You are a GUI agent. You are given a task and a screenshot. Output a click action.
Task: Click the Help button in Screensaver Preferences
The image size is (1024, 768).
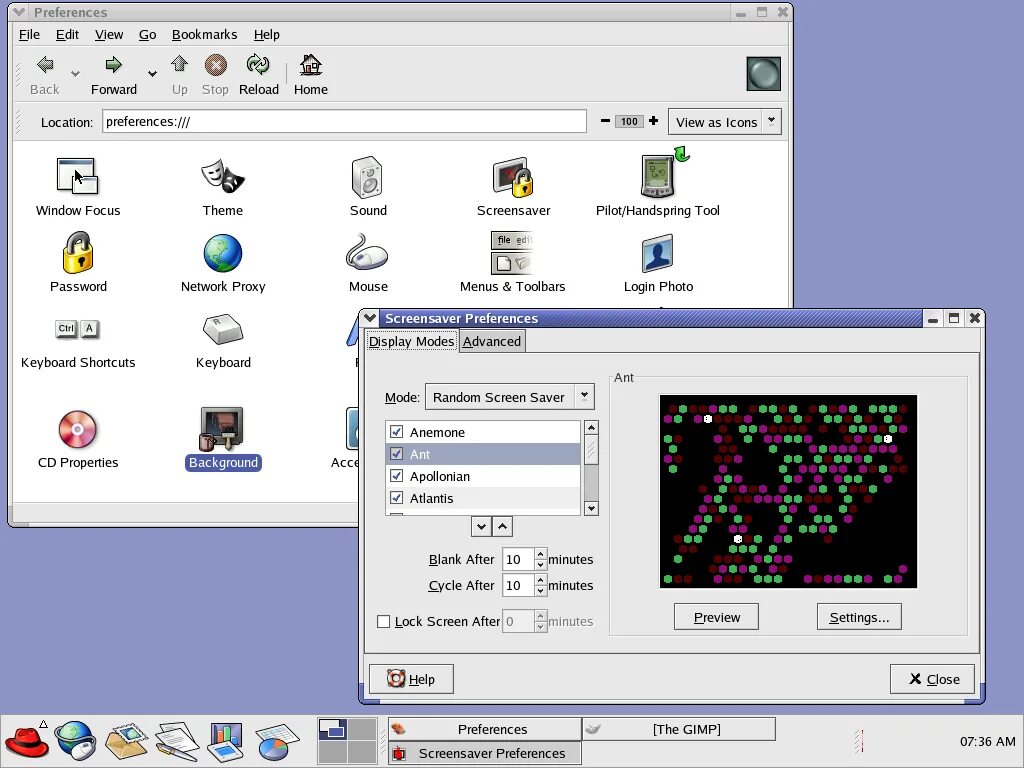point(411,679)
